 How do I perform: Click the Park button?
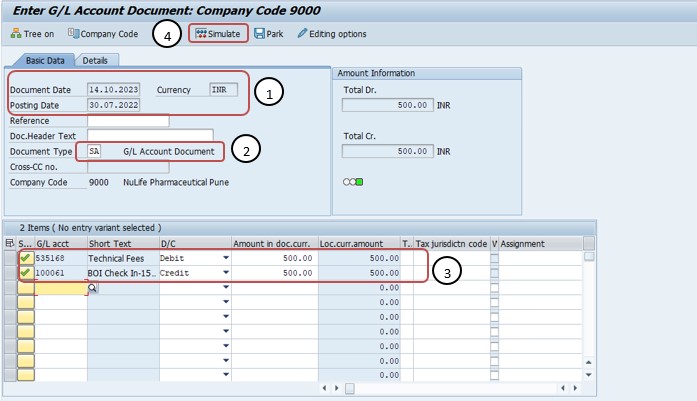point(268,34)
